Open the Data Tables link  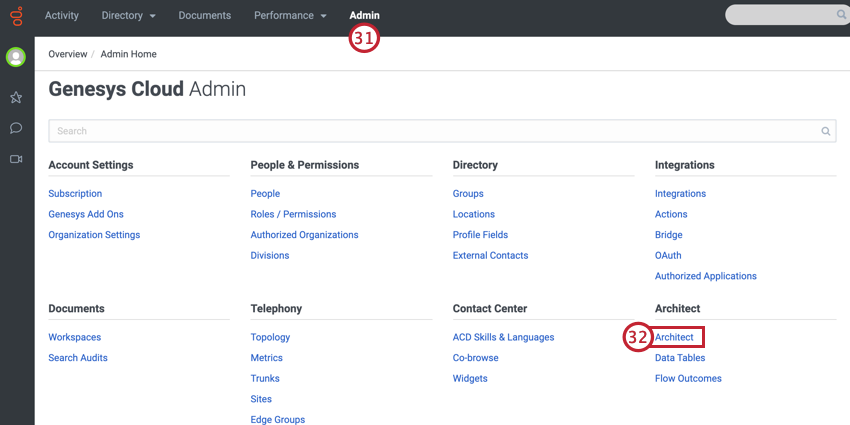click(680, 358)
